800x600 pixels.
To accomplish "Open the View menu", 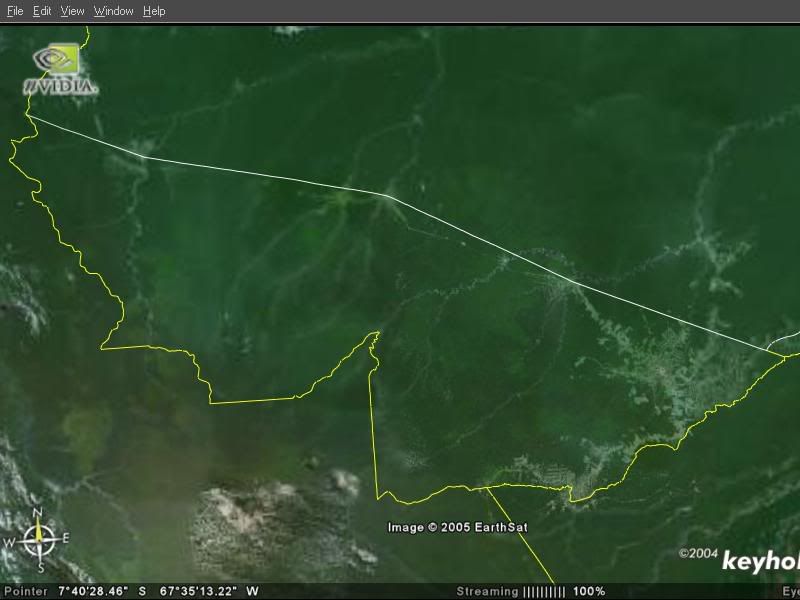I will pyautogui.click(x=72, y=11).
